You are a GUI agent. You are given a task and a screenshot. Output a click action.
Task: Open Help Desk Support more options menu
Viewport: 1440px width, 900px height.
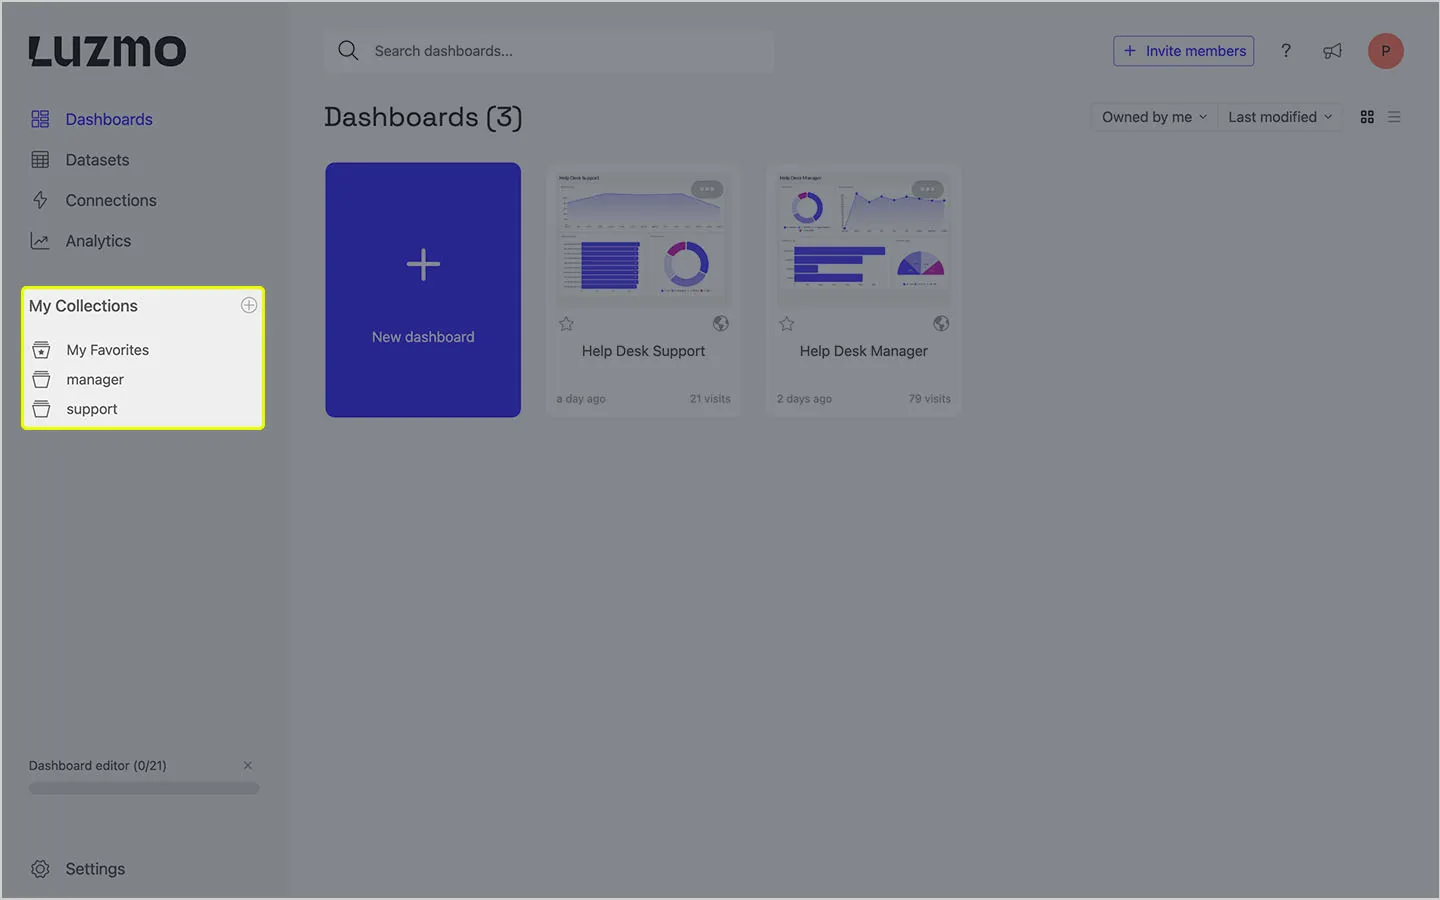[x=707, y=189]
